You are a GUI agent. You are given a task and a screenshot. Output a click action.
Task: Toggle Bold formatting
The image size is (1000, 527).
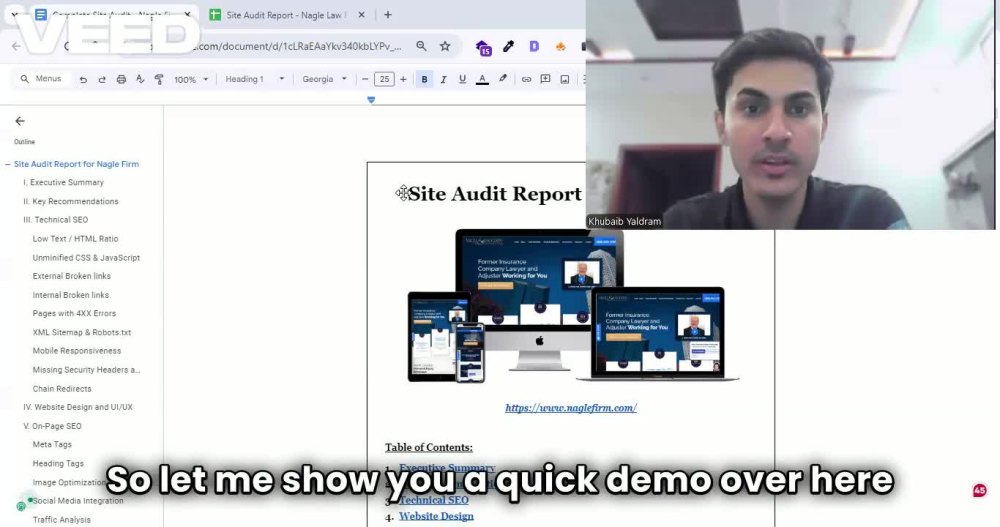(x=424, y=80)
